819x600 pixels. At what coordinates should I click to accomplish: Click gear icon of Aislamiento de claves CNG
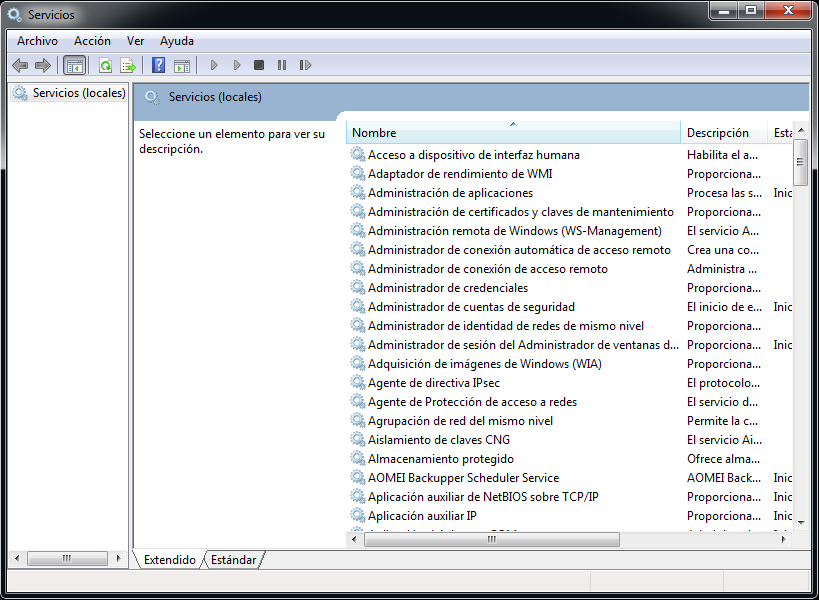[358, 440]
